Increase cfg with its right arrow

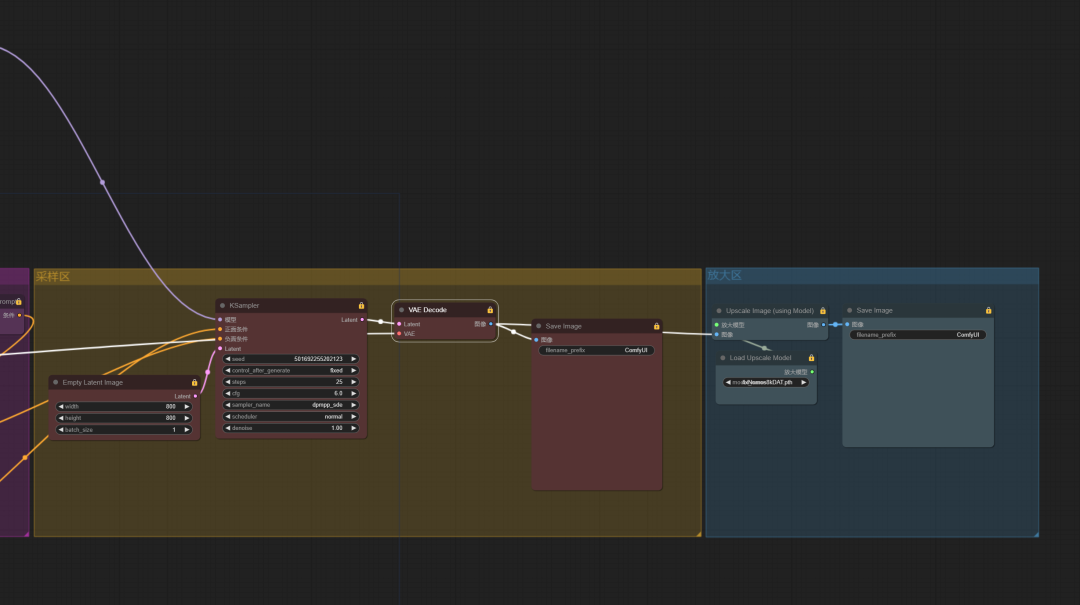click(x=353, y=393)
